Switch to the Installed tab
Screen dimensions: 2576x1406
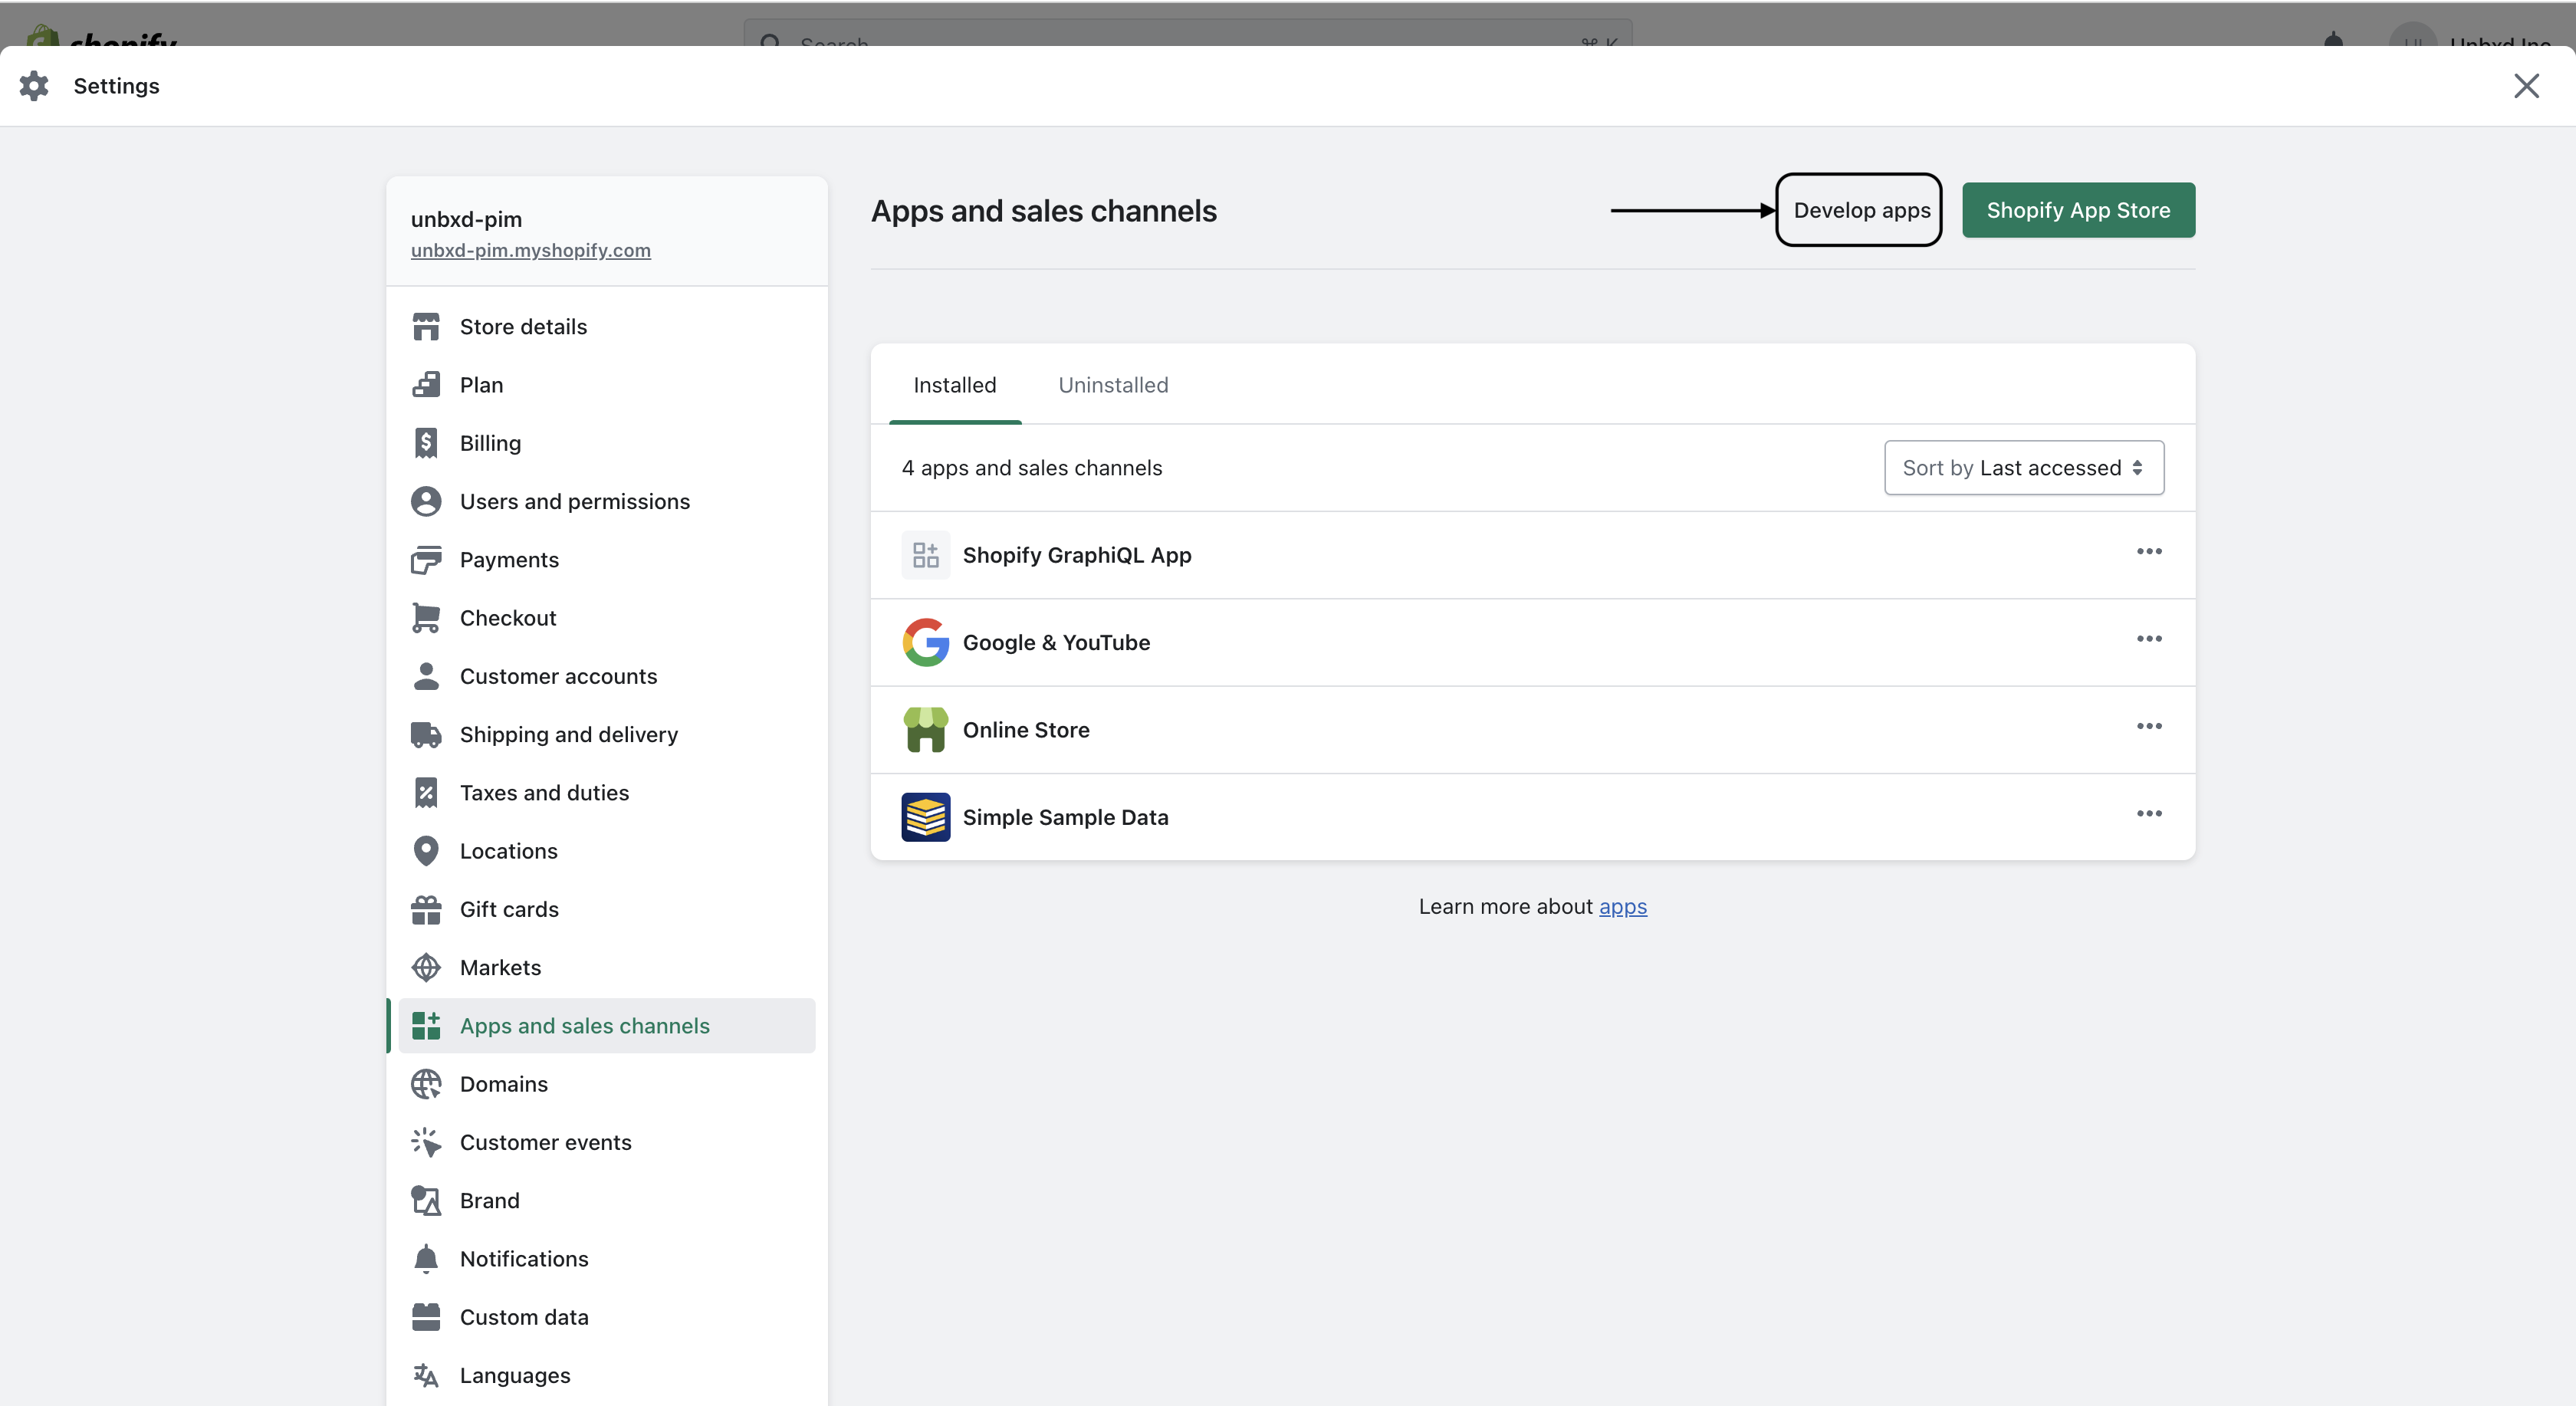tap(955, 385)
